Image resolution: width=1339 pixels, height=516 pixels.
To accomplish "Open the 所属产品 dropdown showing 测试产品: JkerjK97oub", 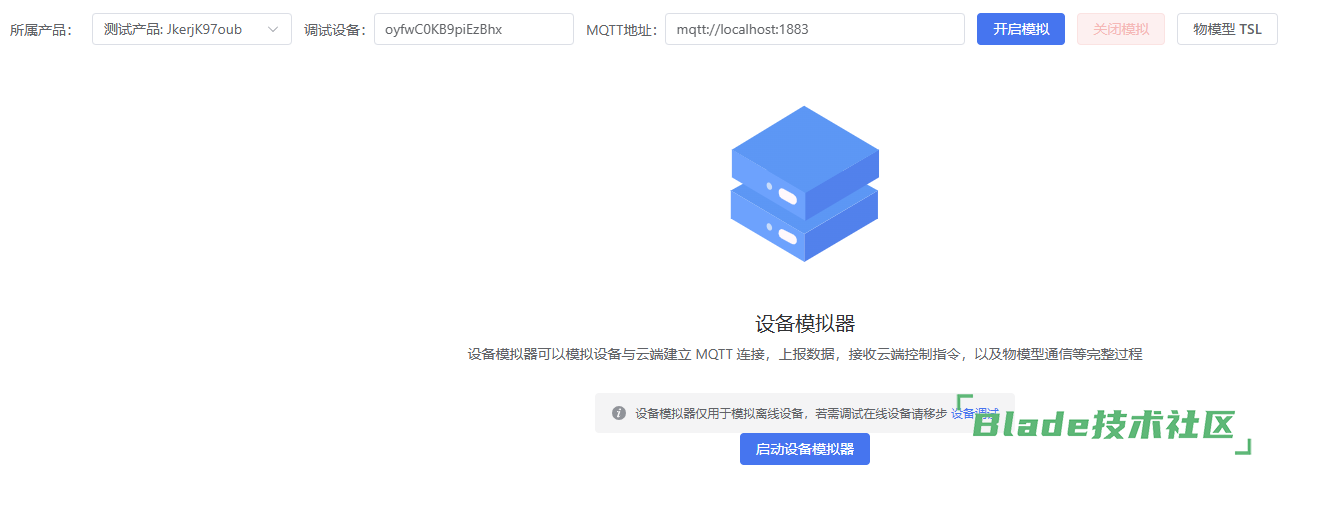I will (x=180, y=30).
